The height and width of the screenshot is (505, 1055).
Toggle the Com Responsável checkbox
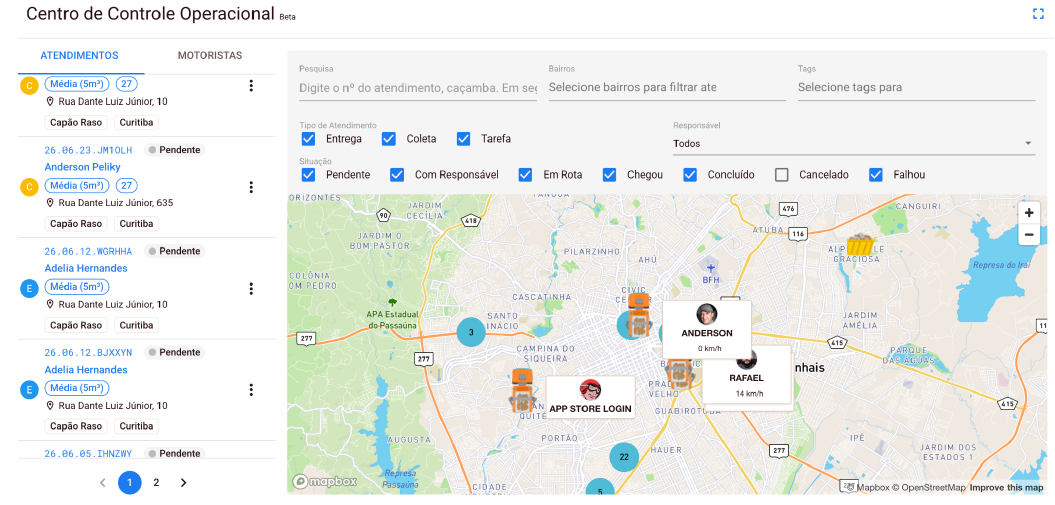[397, 175]
